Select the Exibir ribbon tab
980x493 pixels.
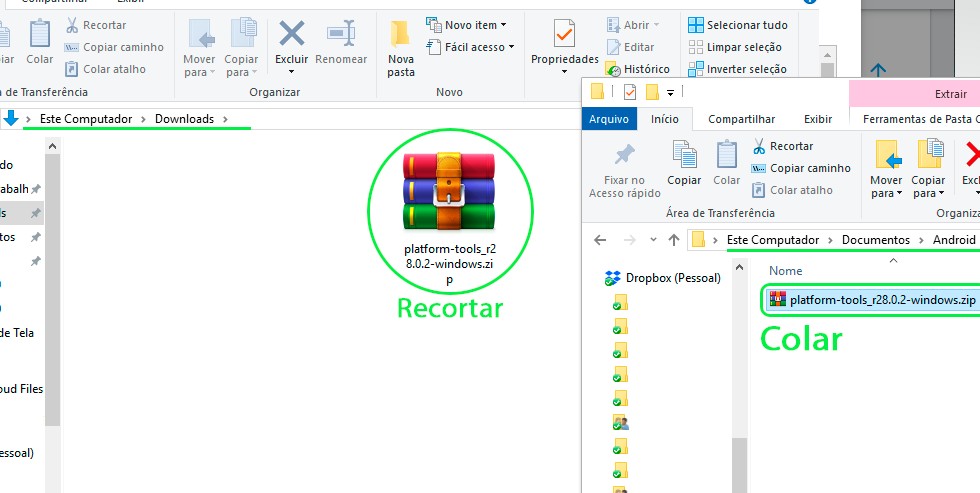coord(818,119)
